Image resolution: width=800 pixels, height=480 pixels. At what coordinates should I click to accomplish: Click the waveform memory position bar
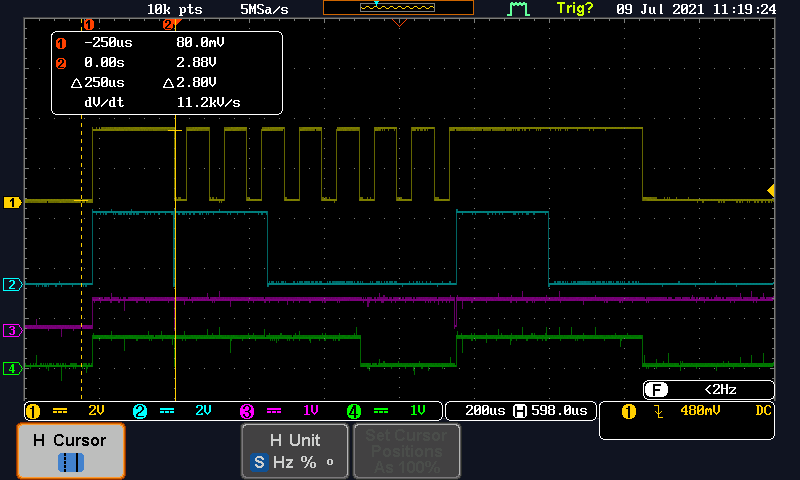click(x=398, y=8)
